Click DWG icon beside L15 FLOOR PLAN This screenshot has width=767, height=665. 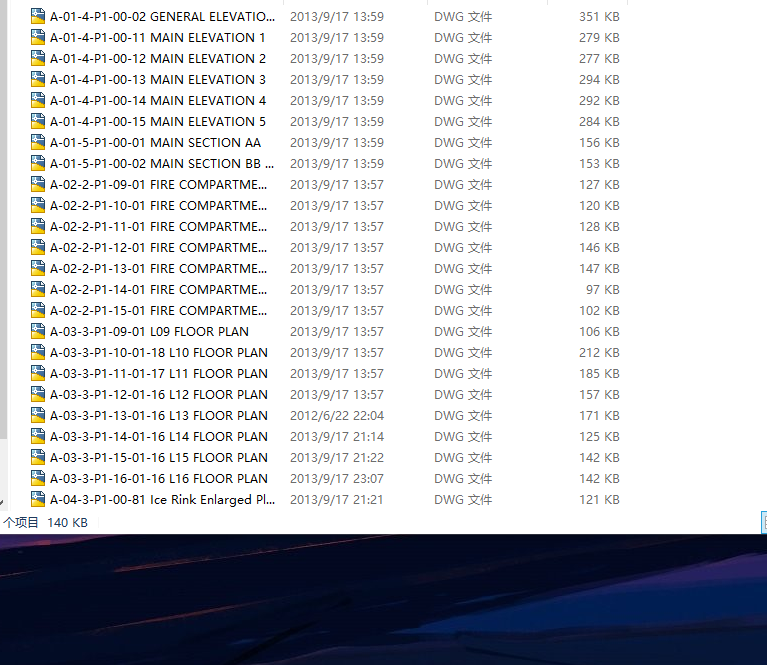(38, 458)
